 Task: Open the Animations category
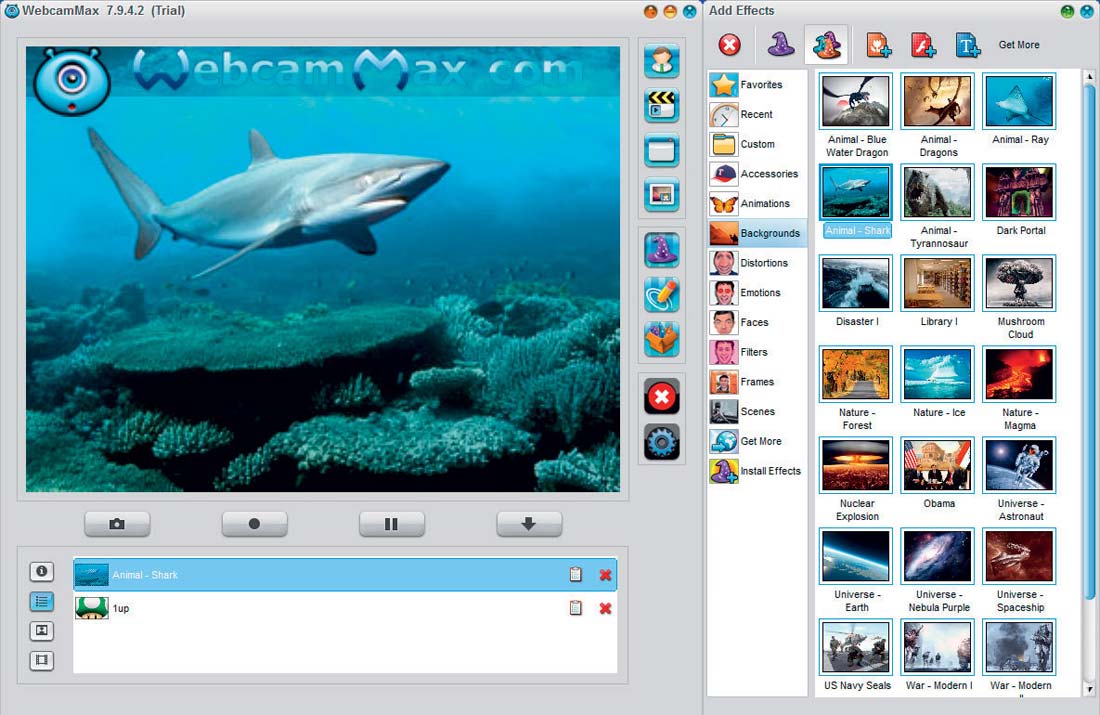[x=757, y=203]
